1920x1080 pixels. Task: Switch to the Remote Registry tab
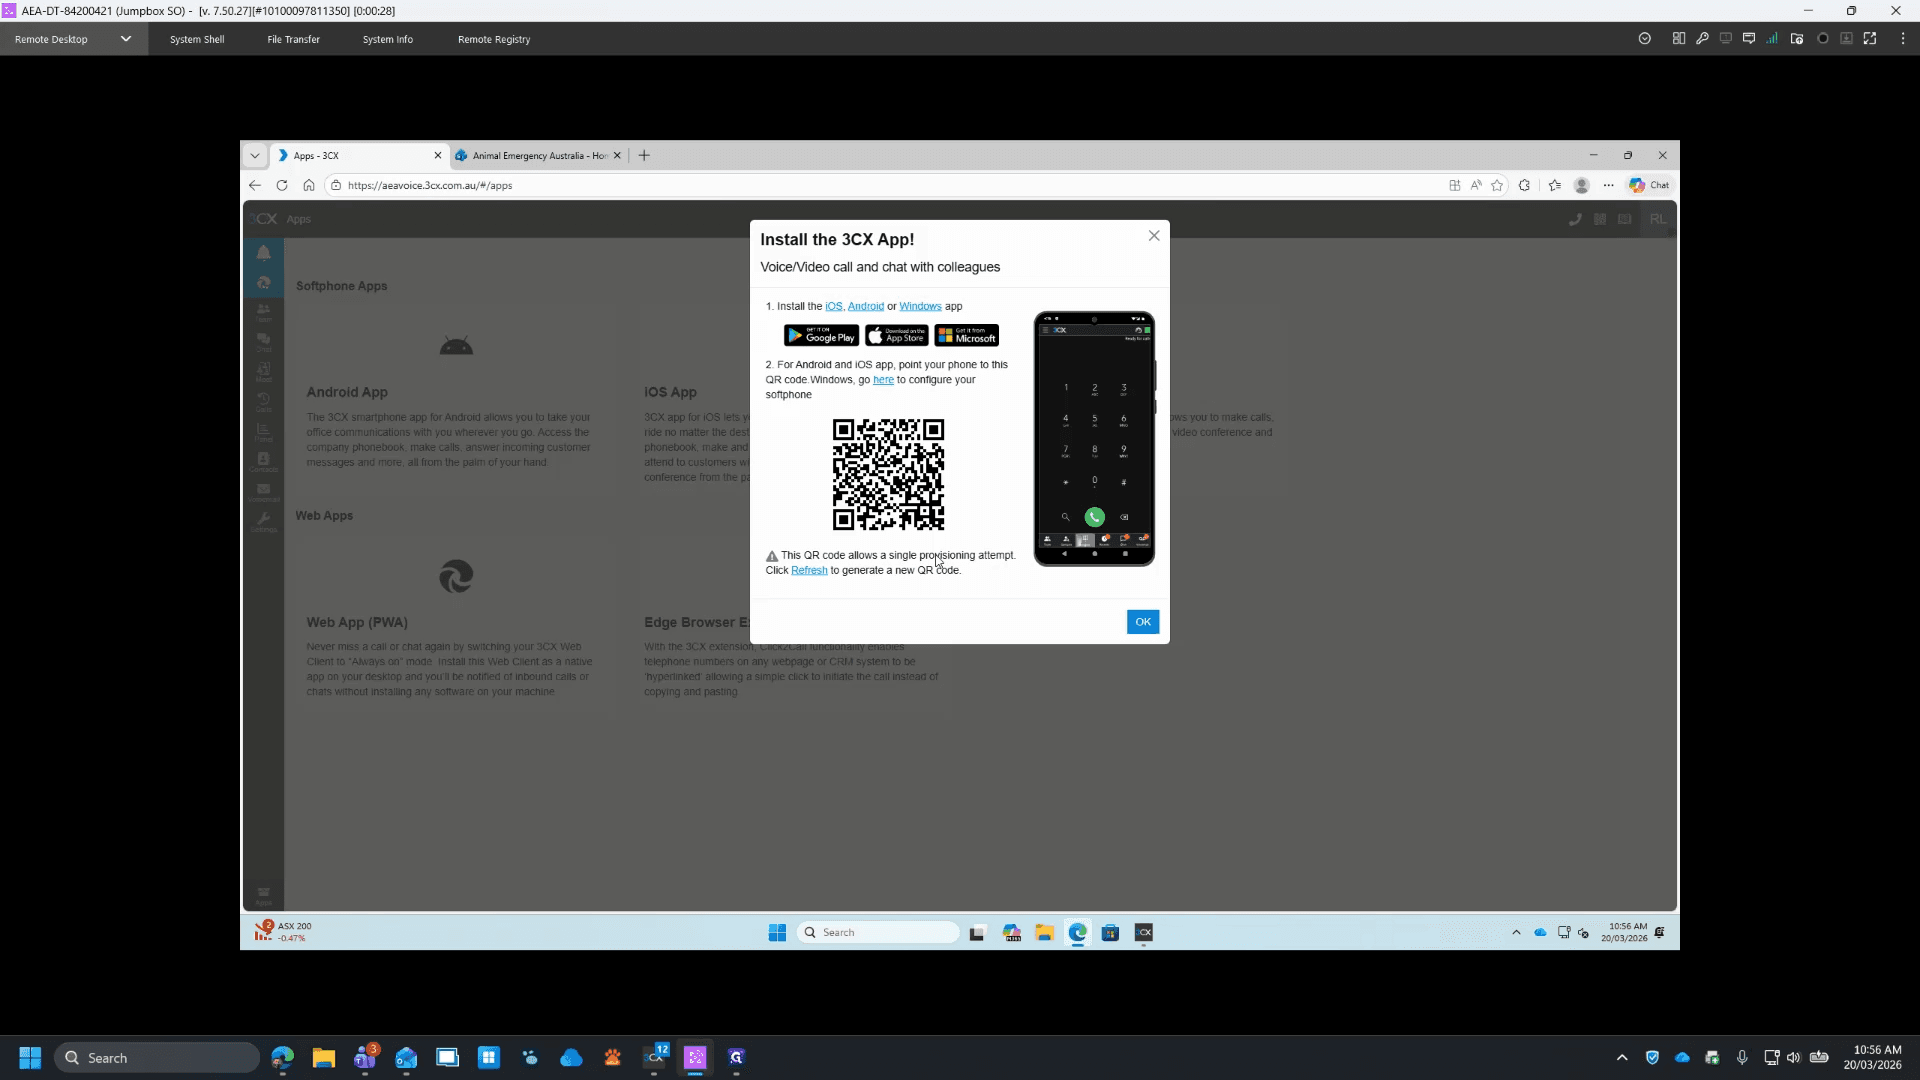point(494,39)
